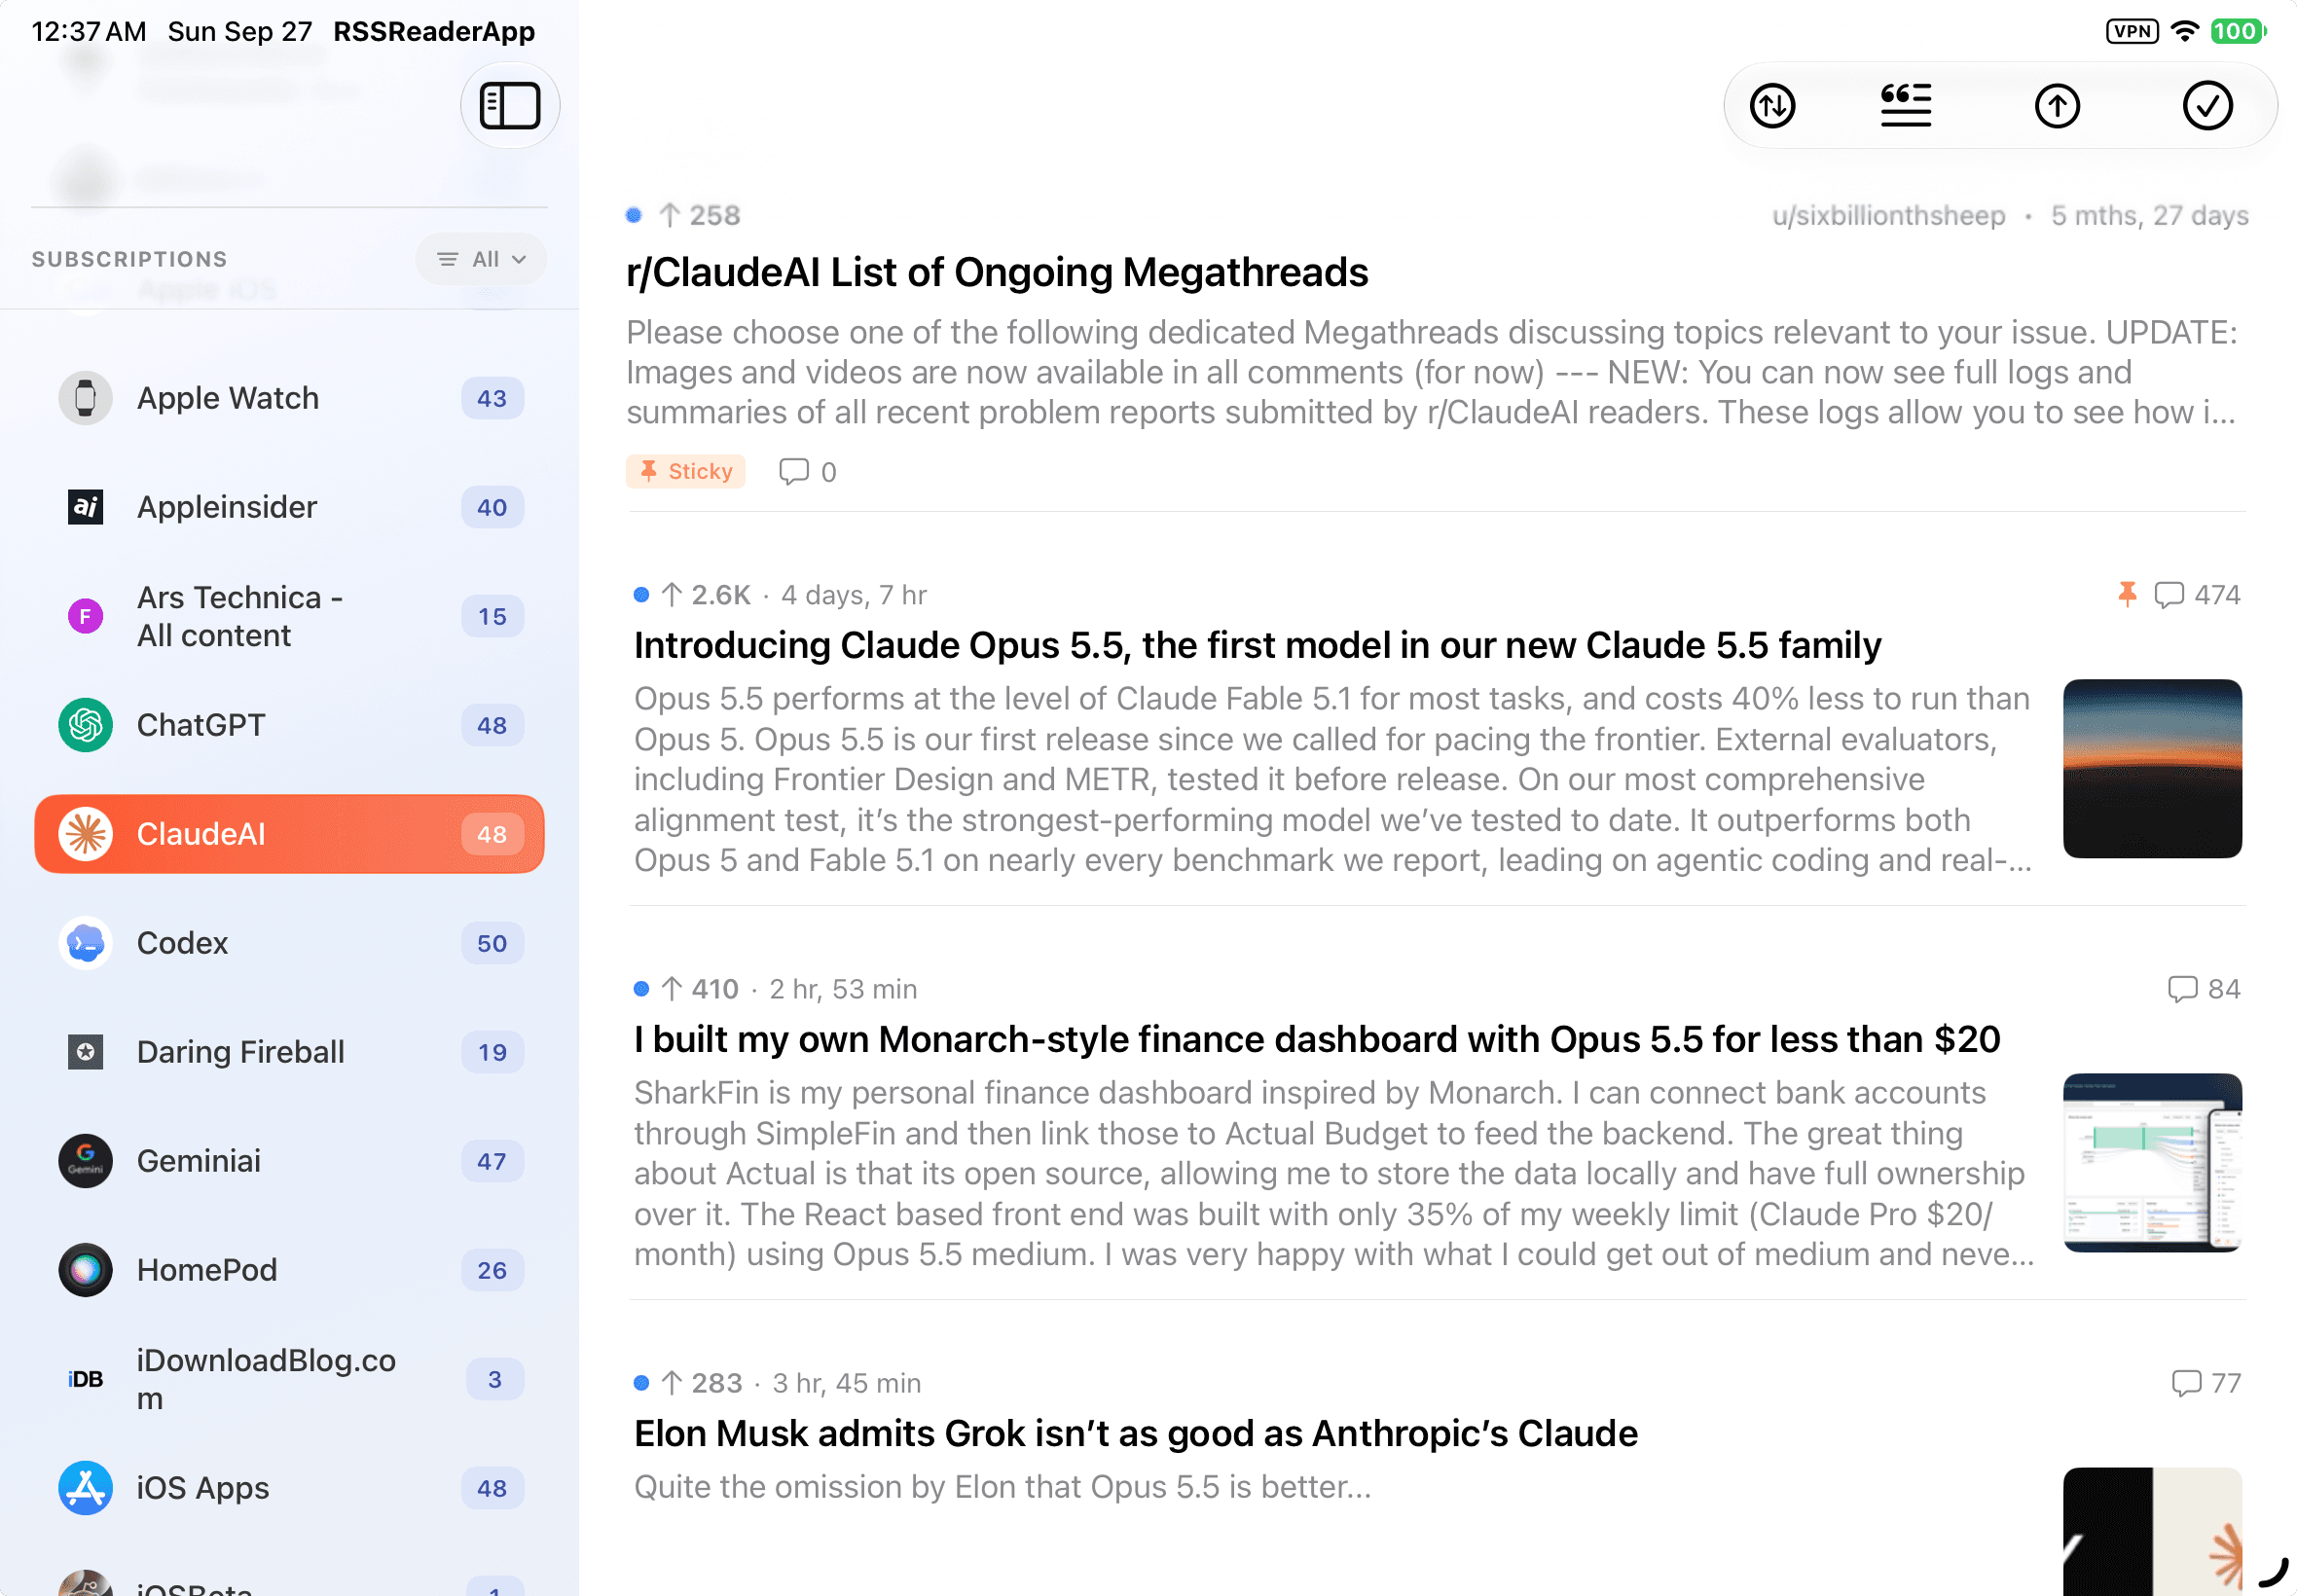Open the Opus 5.5 sunset thumbnail

coord(2152,768)
